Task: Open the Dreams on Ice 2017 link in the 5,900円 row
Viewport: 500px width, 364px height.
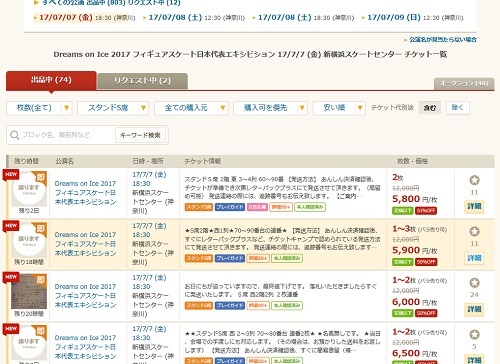Action: (85, 244)
